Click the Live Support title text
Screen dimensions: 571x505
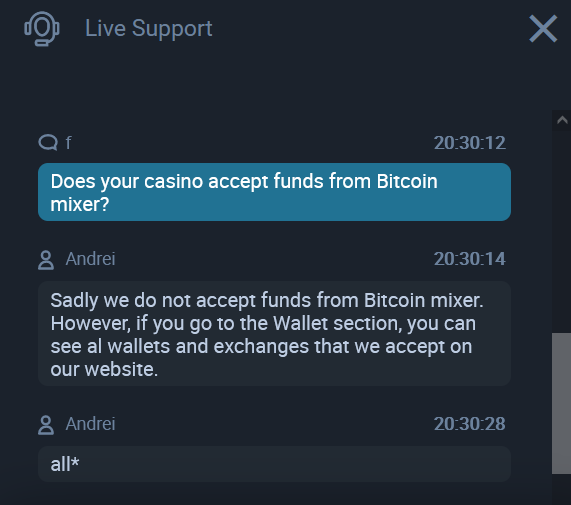pyautogui.click(x=149, y=28)
